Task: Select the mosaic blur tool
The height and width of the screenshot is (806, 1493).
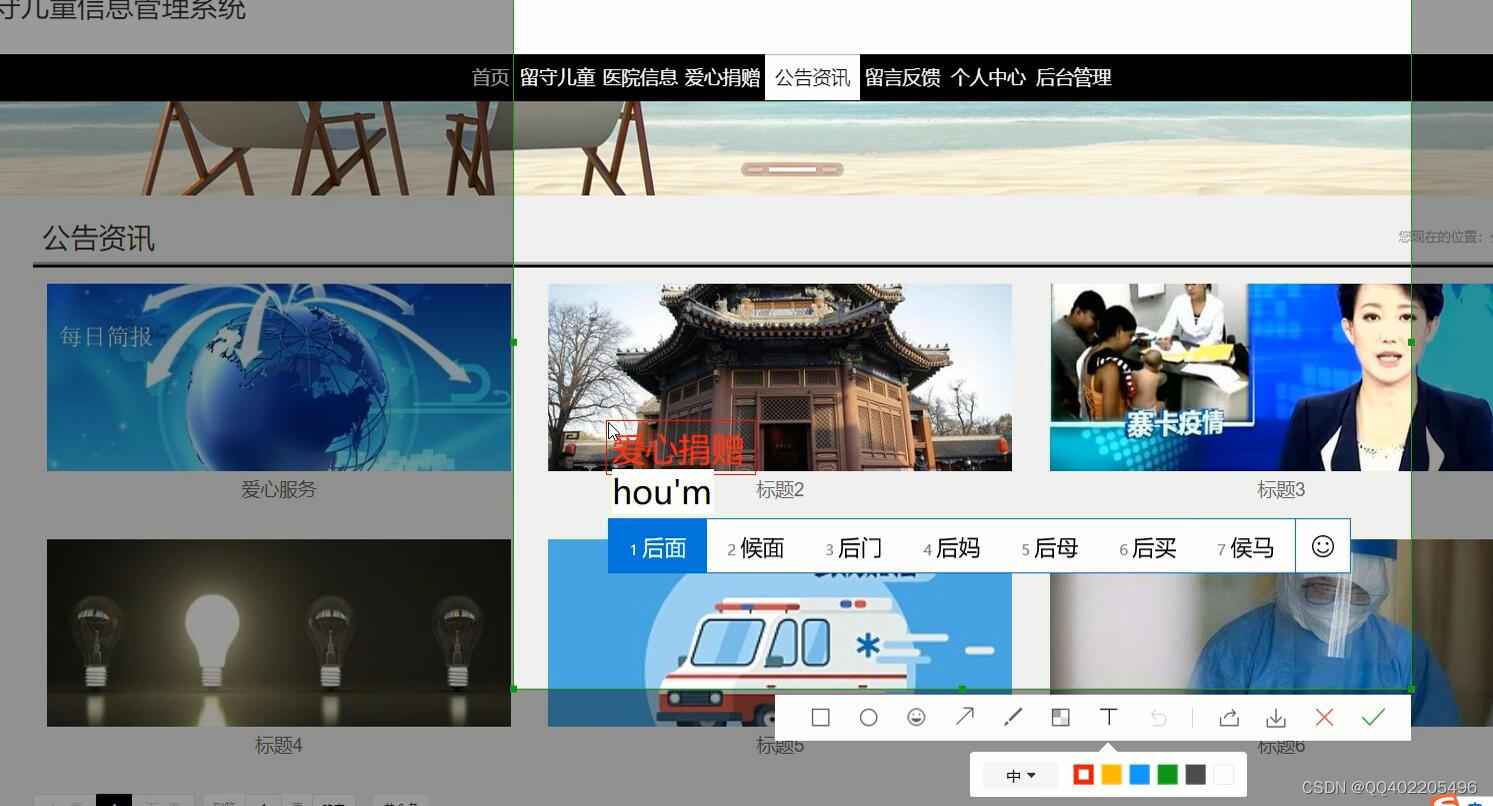Action: [x=1060, y=717]
